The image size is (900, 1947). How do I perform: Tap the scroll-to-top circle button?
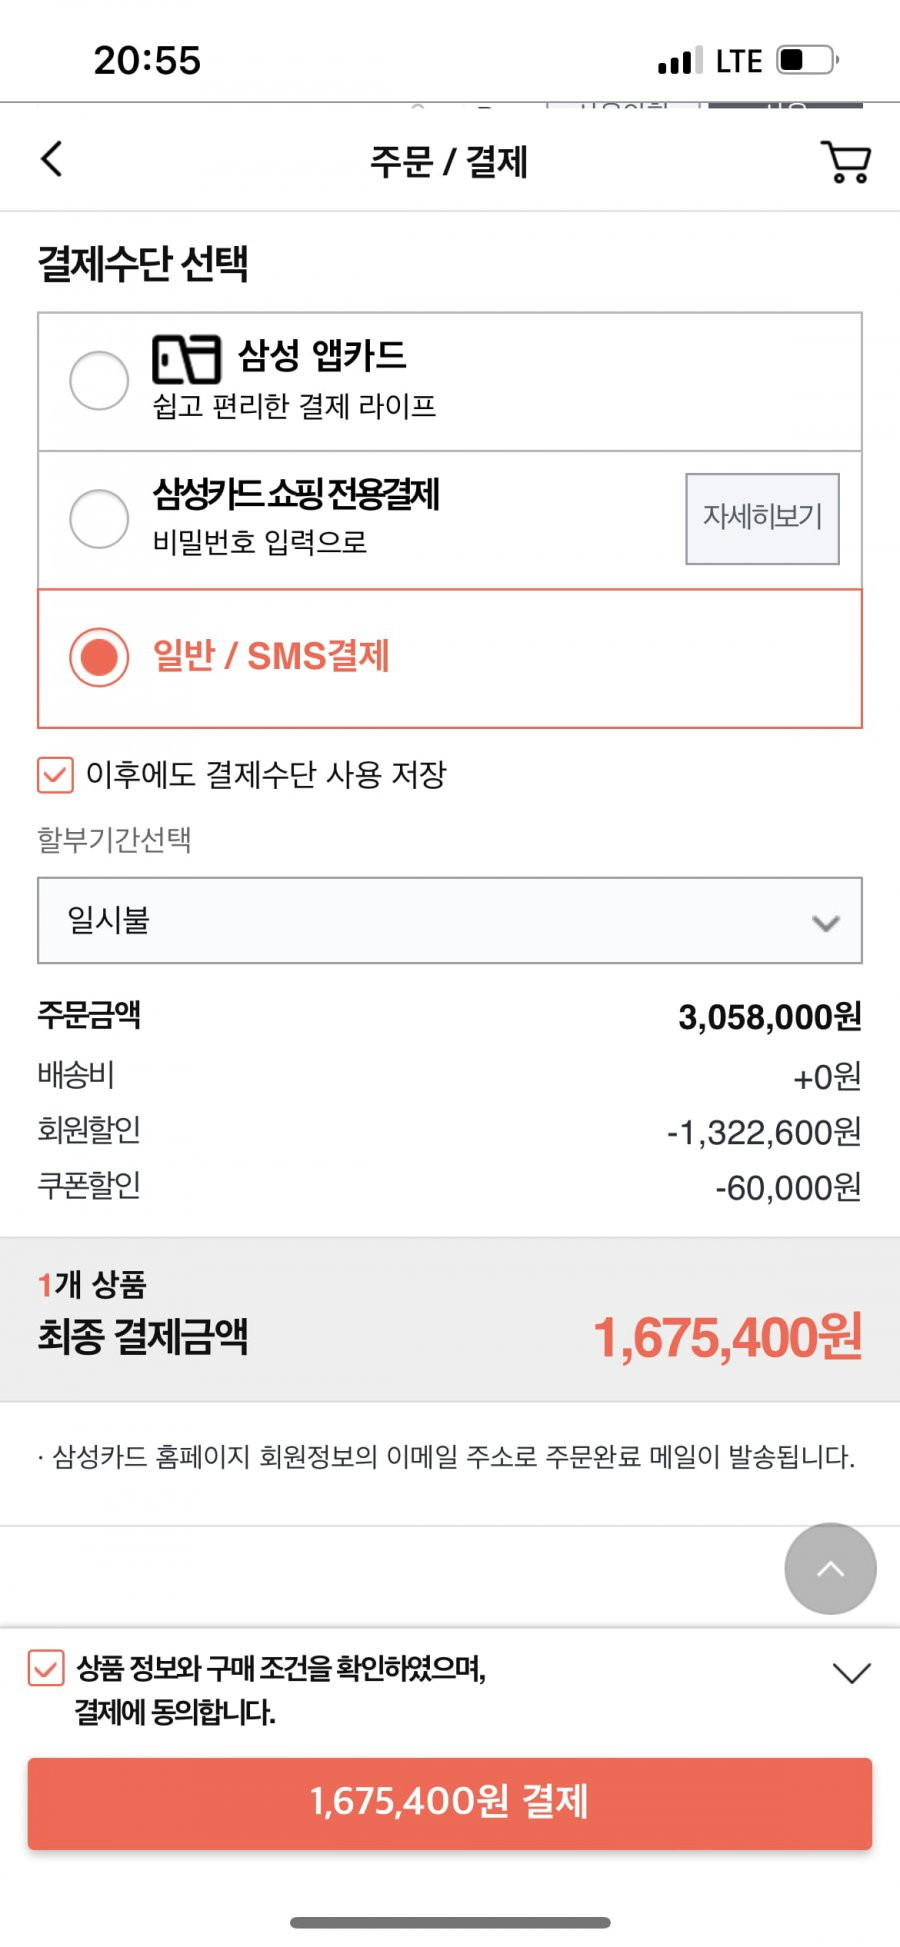(x=830, y=1569)
